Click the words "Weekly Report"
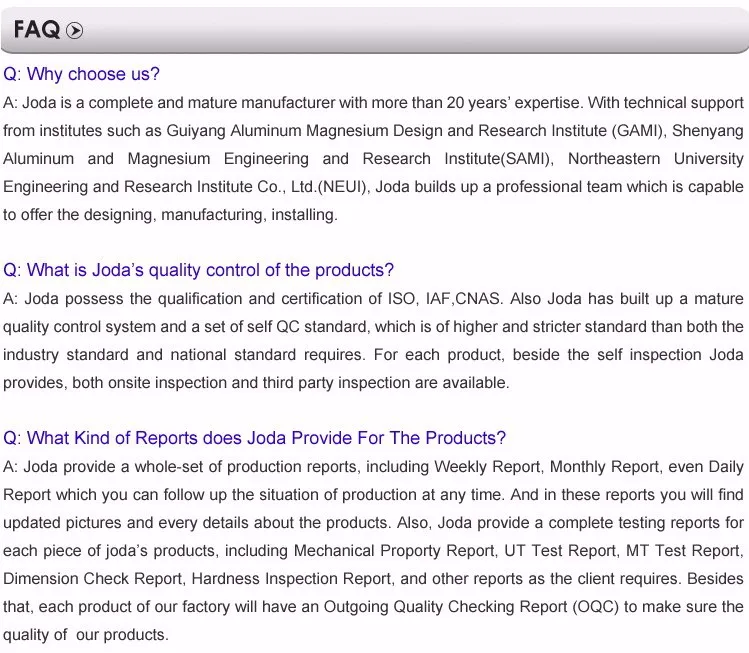 487,466
